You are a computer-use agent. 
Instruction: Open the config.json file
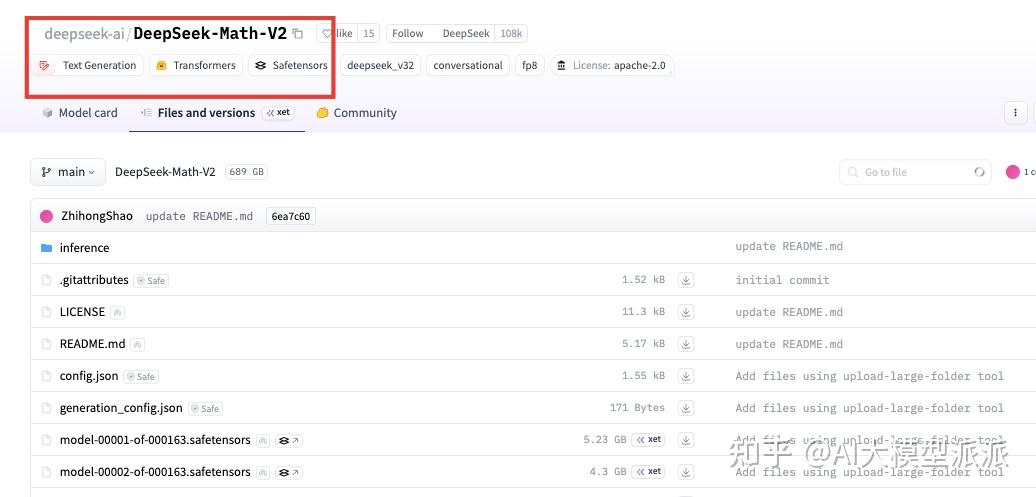[89, 376]
